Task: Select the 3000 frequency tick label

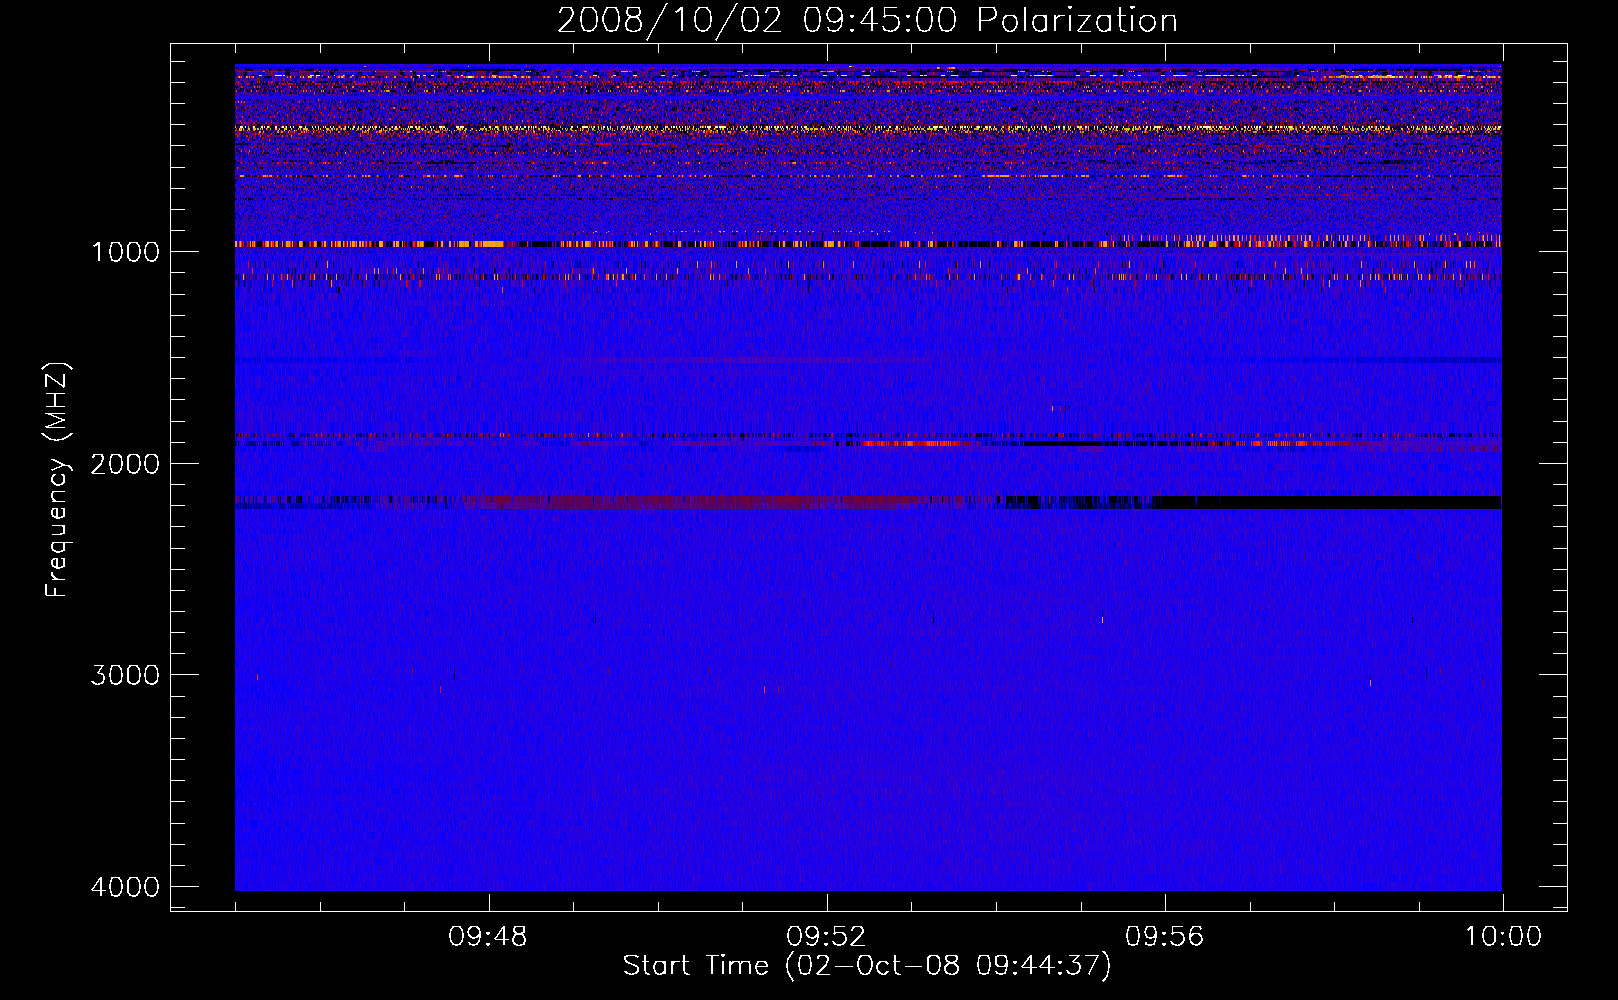Action: click(x=125, y=675)
